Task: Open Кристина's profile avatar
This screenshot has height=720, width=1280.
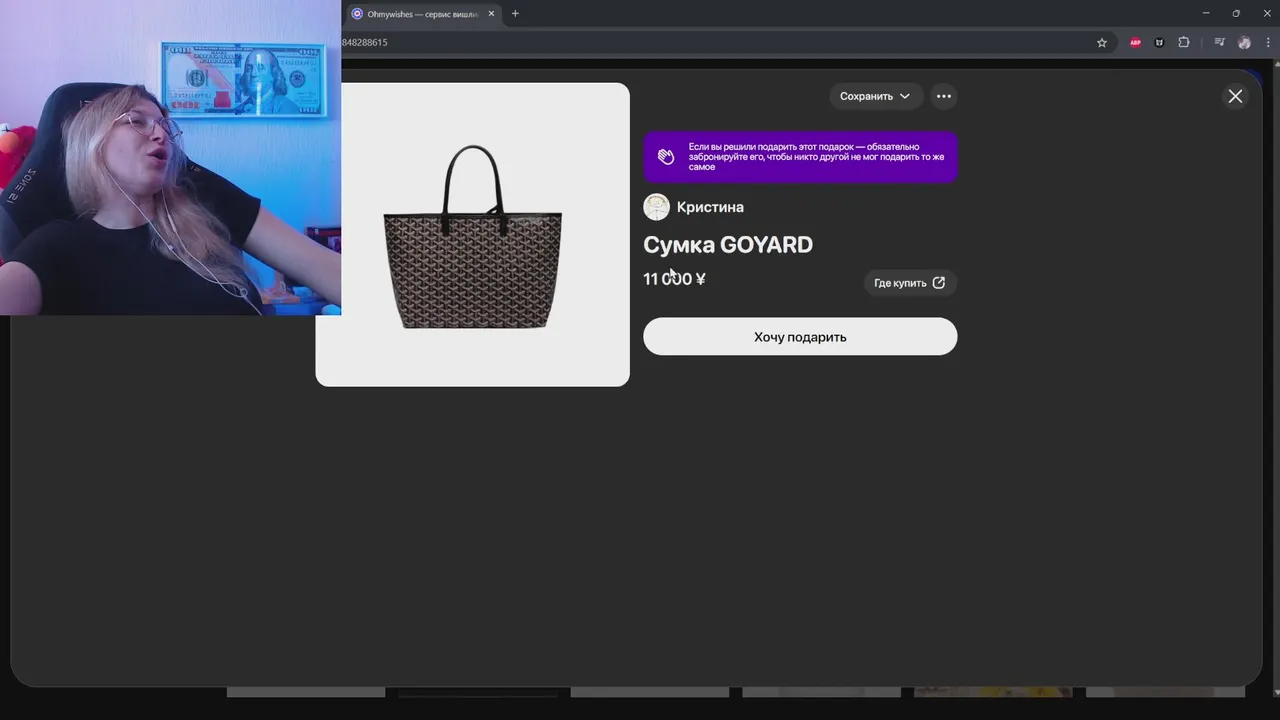Action: (x=656, y=207)
